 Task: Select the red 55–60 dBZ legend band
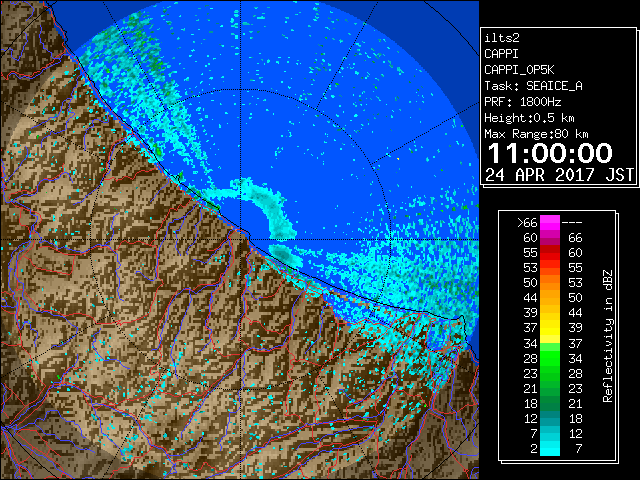click(x=550, y=253)
